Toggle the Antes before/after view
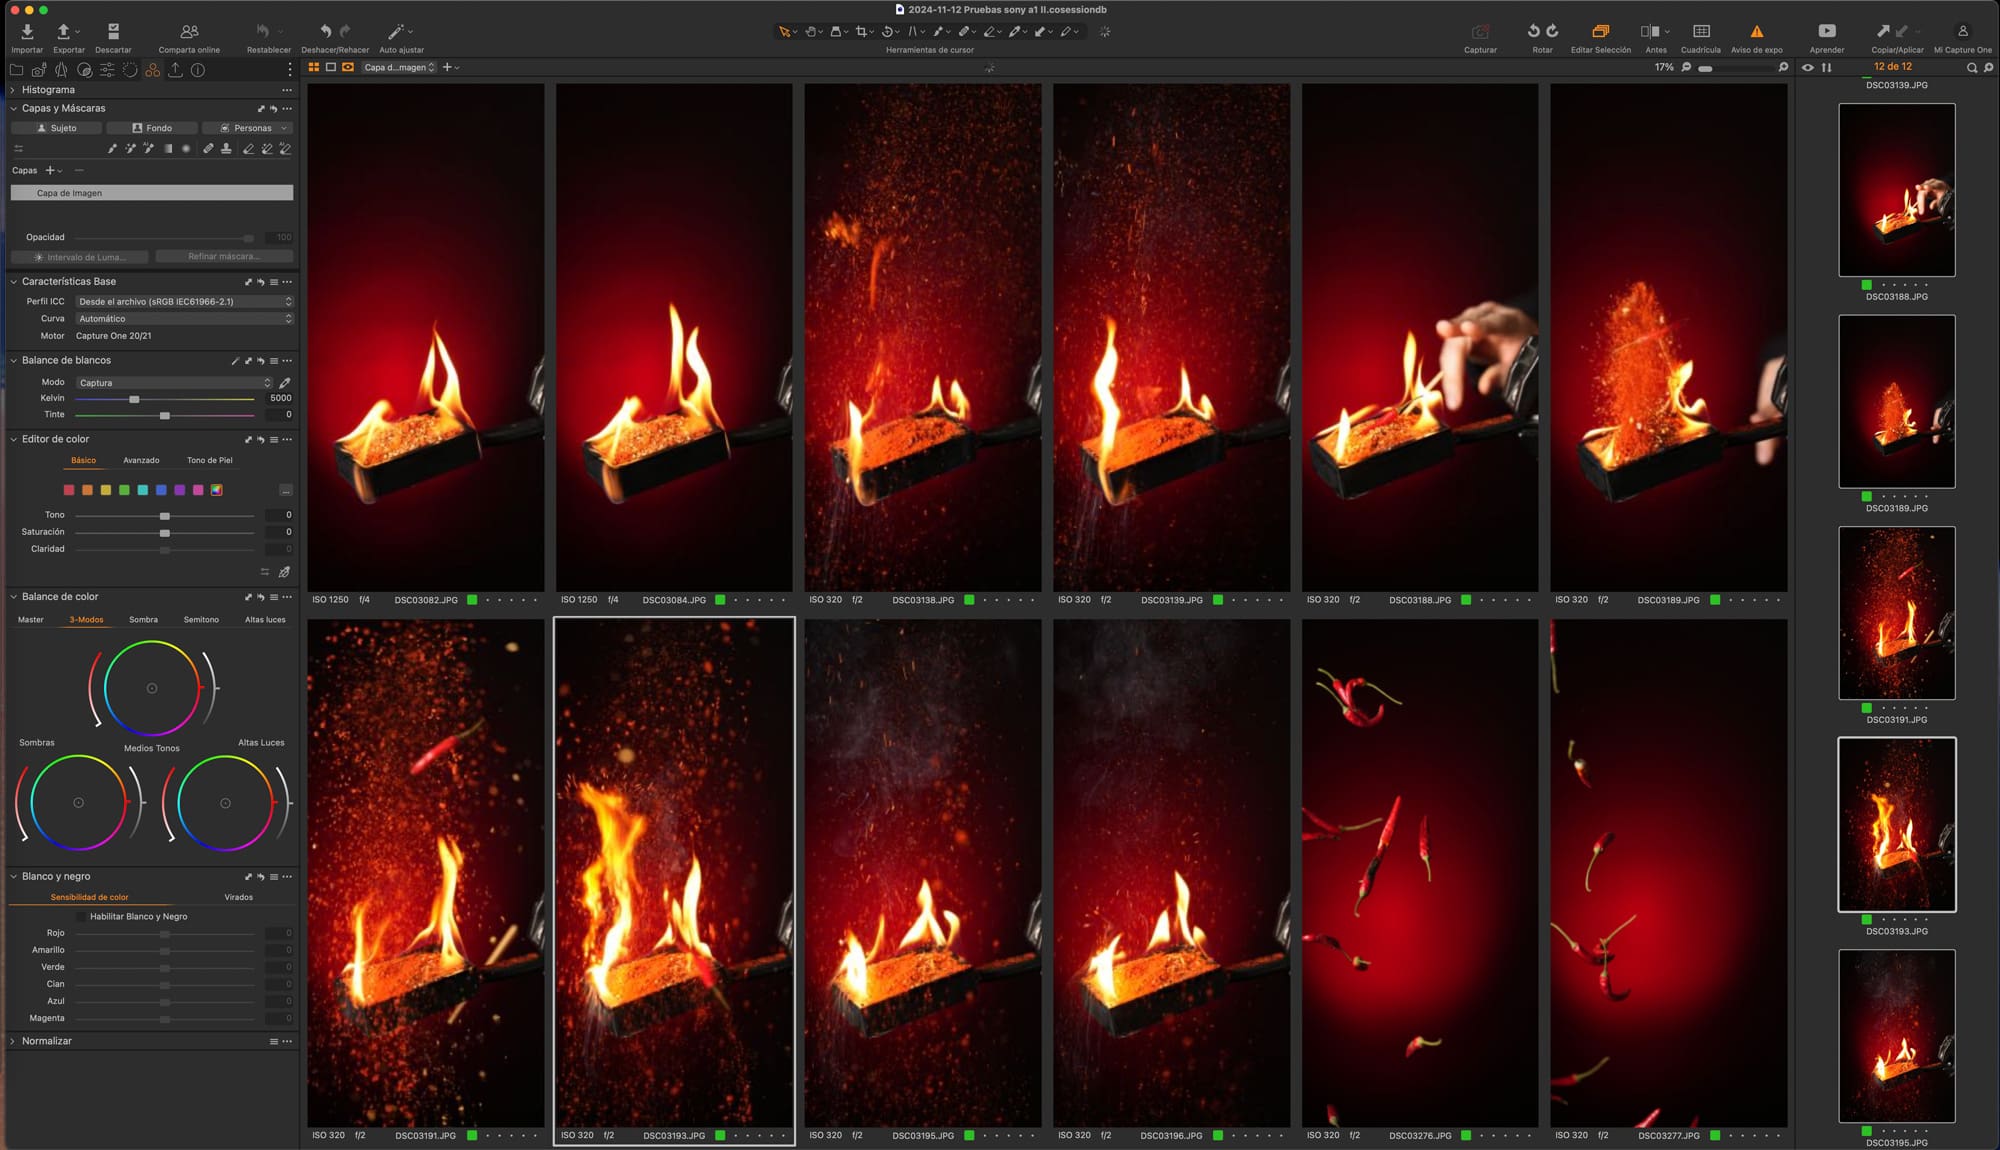 tap(1650, 31)
